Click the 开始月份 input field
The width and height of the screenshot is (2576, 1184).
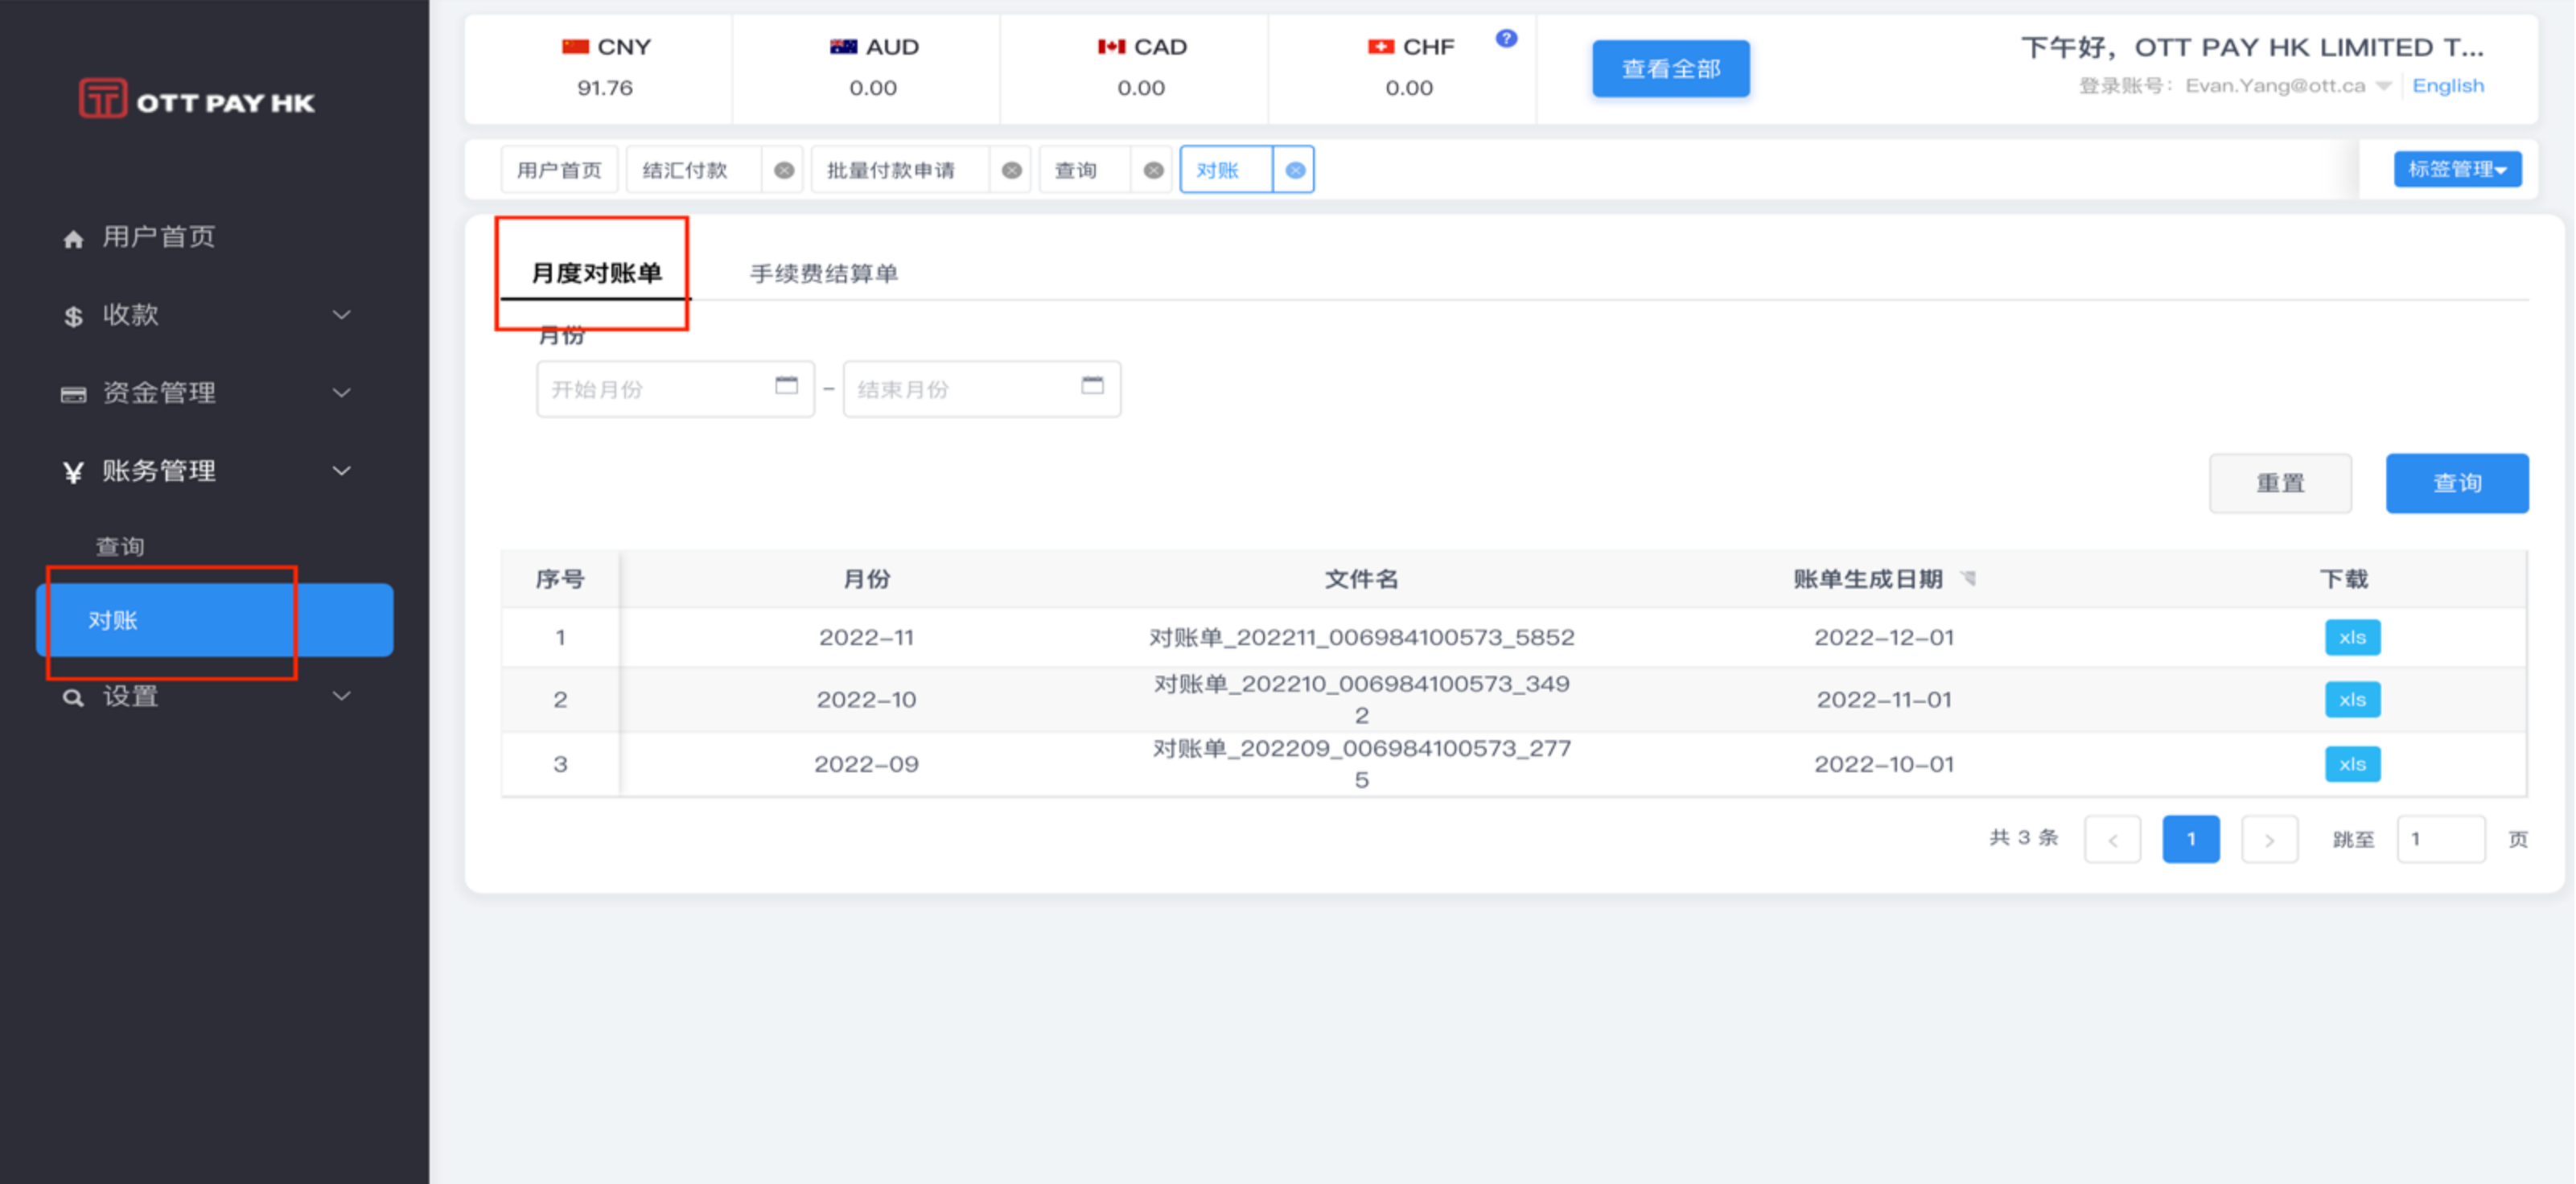(675, 389)
